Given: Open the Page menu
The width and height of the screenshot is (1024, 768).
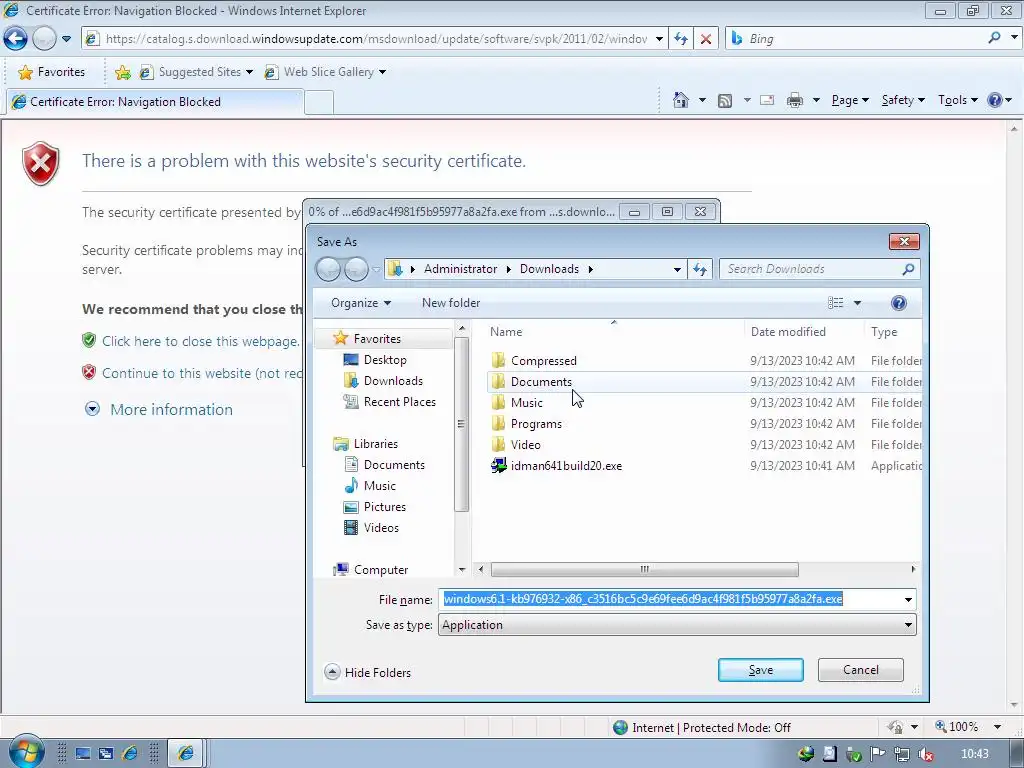Looking at the screenshot, I should (x=850, y=100).
